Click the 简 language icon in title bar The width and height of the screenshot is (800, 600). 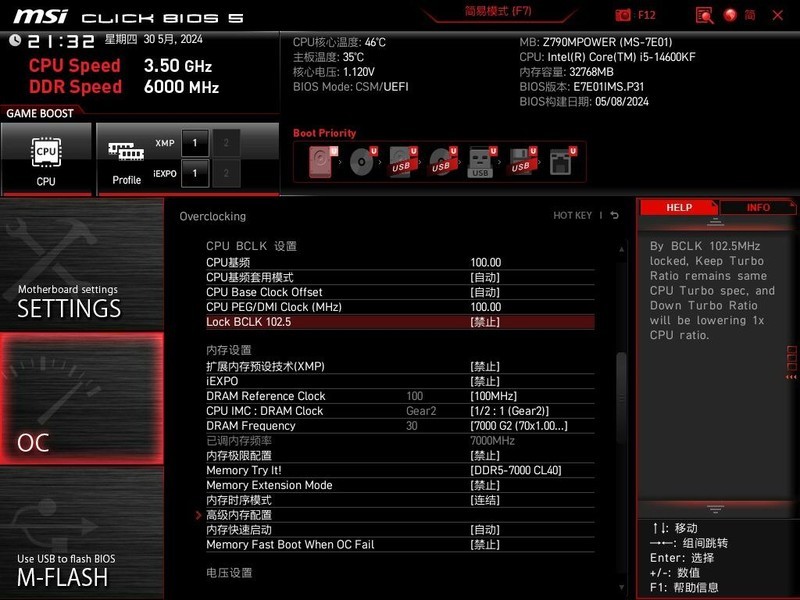click(749, 14)
